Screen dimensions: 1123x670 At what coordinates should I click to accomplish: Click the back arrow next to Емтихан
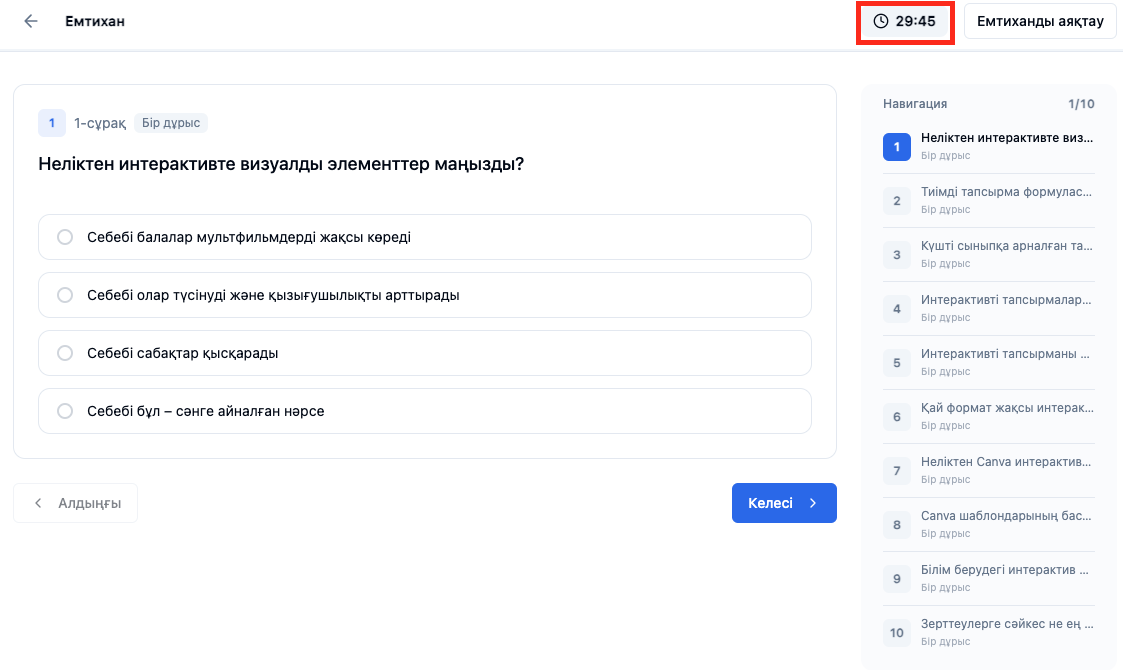[x=30, y=21]
